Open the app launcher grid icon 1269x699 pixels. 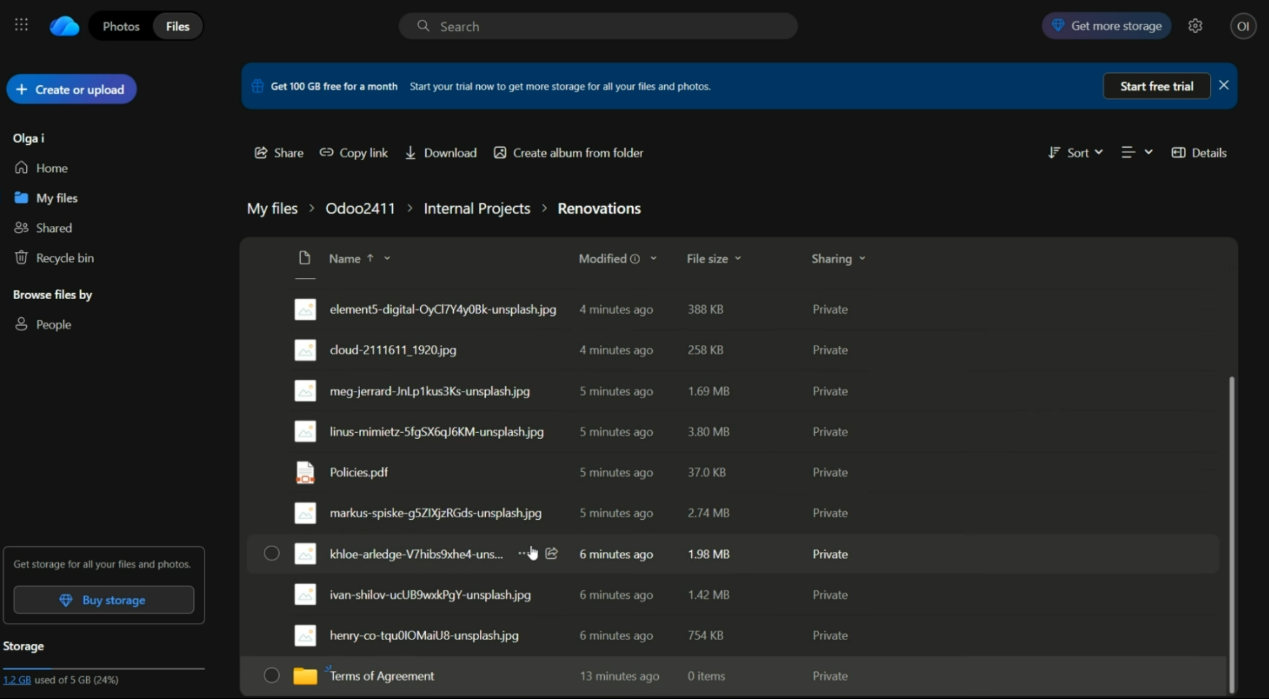click(x=21, y=26)
